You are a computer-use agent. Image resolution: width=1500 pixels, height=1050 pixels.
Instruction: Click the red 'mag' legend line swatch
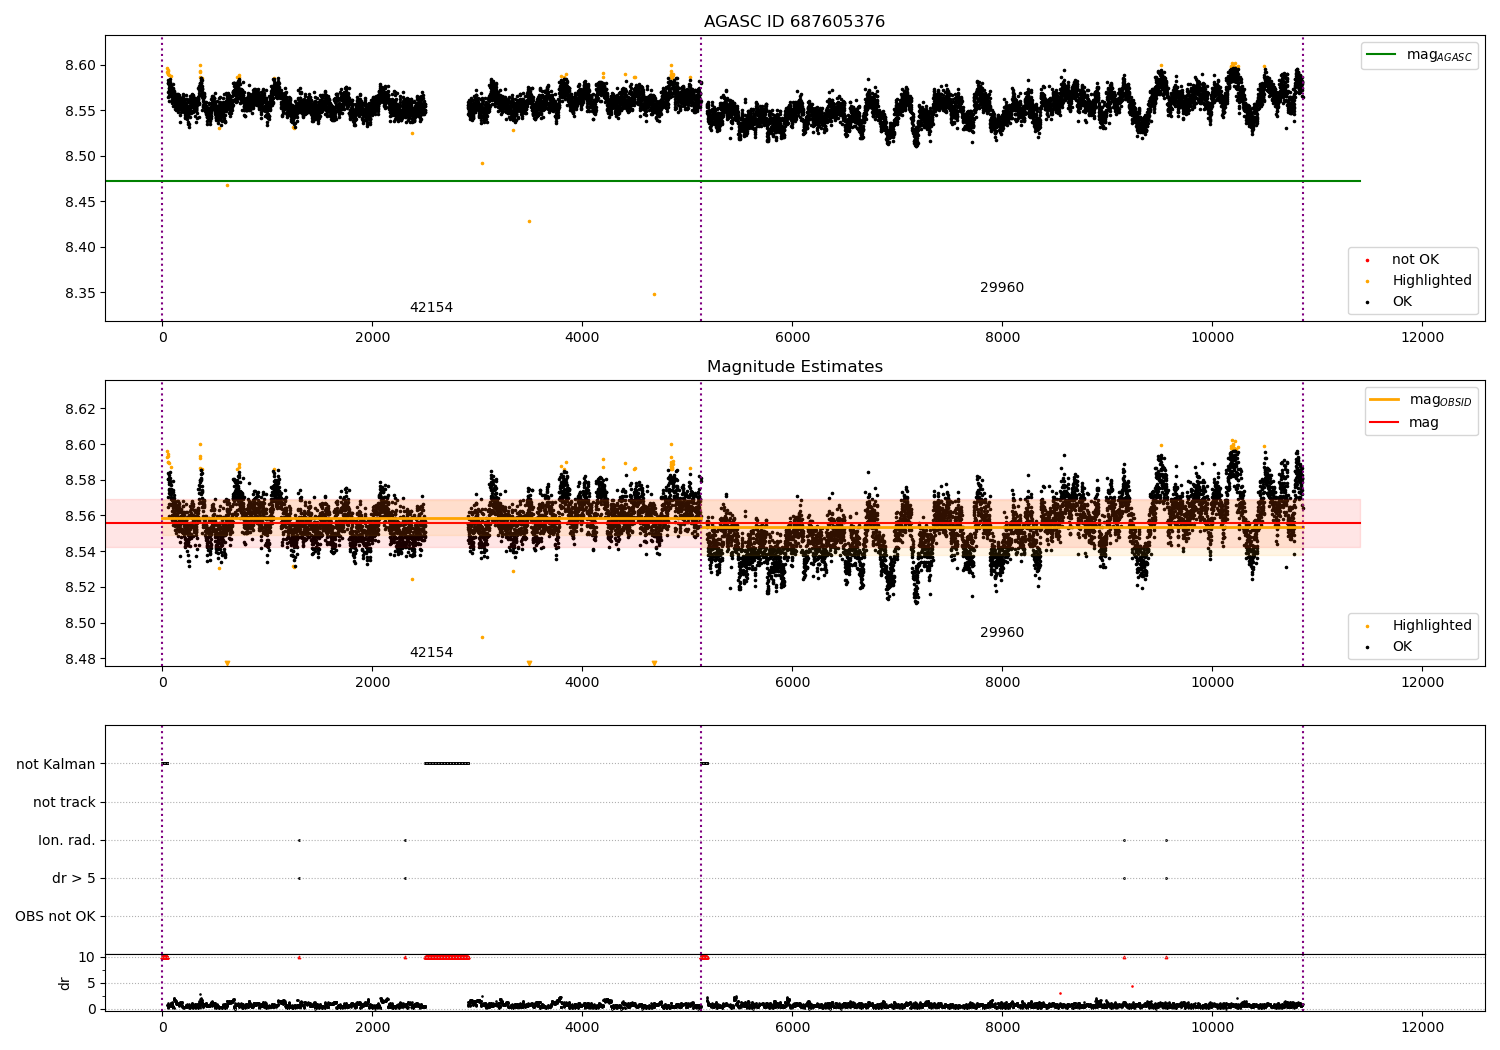(x=1384, y=422)
